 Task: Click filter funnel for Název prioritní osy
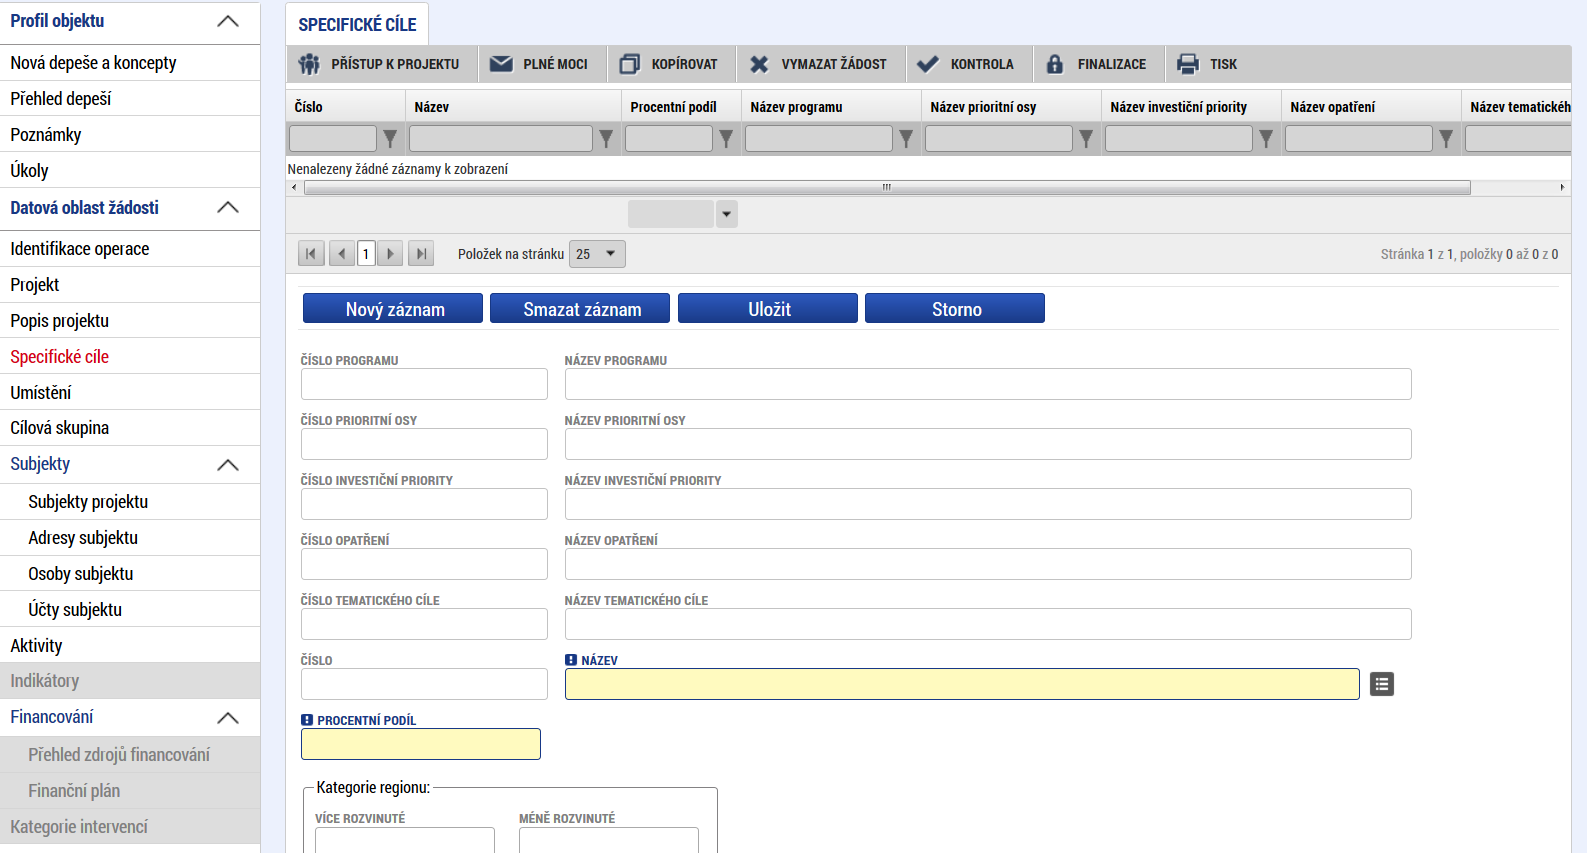point(1086,139)
